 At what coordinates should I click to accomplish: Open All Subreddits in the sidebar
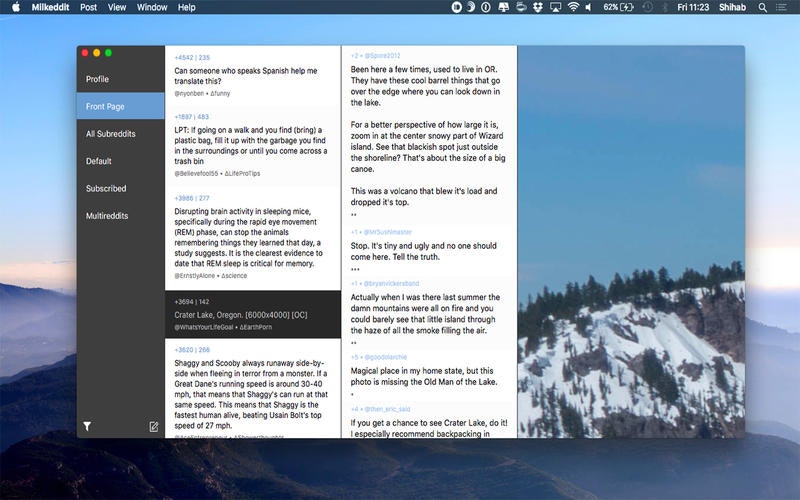point(120,134)
